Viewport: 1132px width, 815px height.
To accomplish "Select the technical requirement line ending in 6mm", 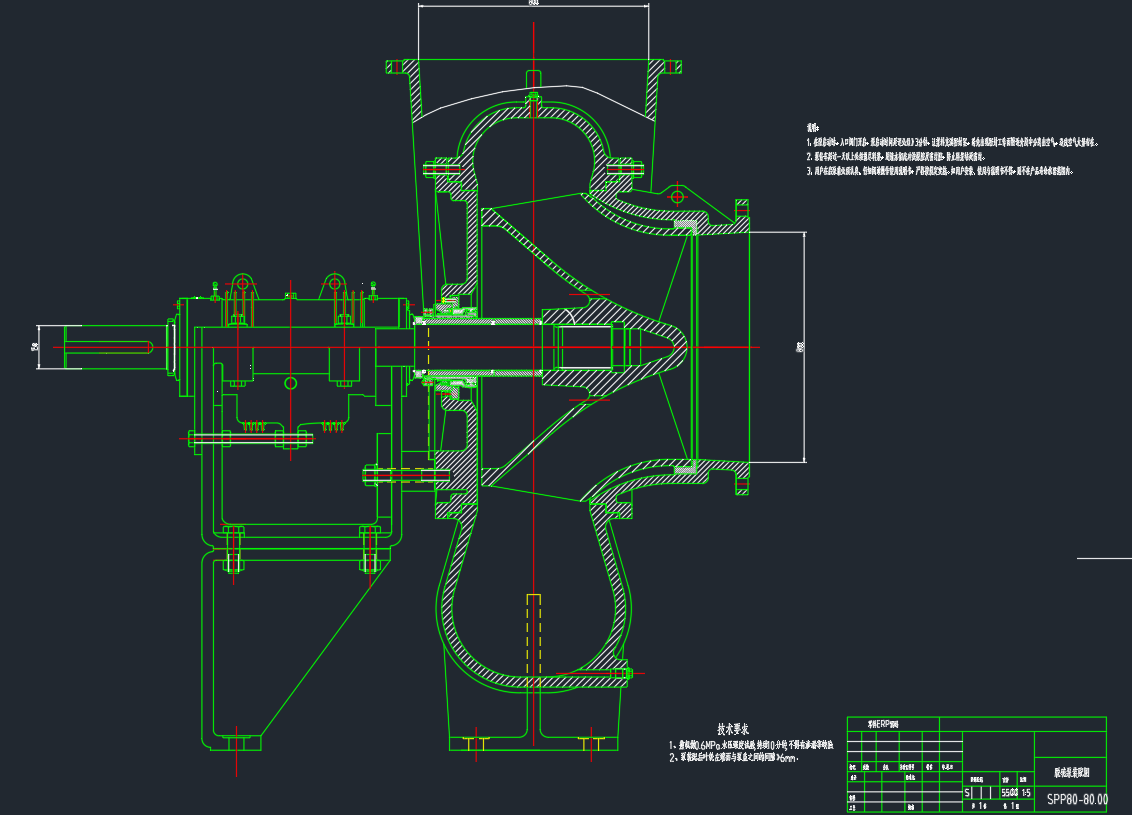I will click(x=734, y=759).
